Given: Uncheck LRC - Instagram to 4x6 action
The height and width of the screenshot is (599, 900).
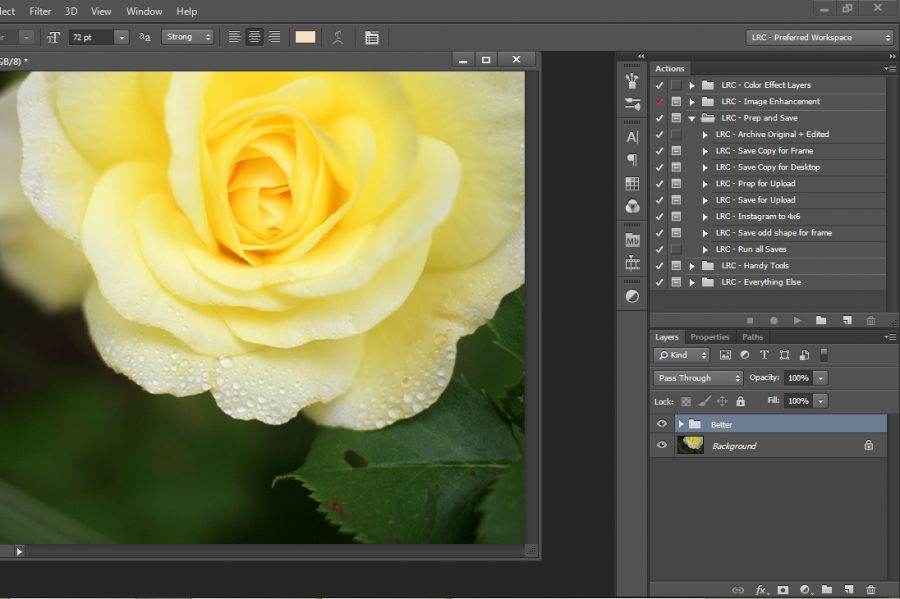Looking at the screenshot, I should click(x=660, y=217).
